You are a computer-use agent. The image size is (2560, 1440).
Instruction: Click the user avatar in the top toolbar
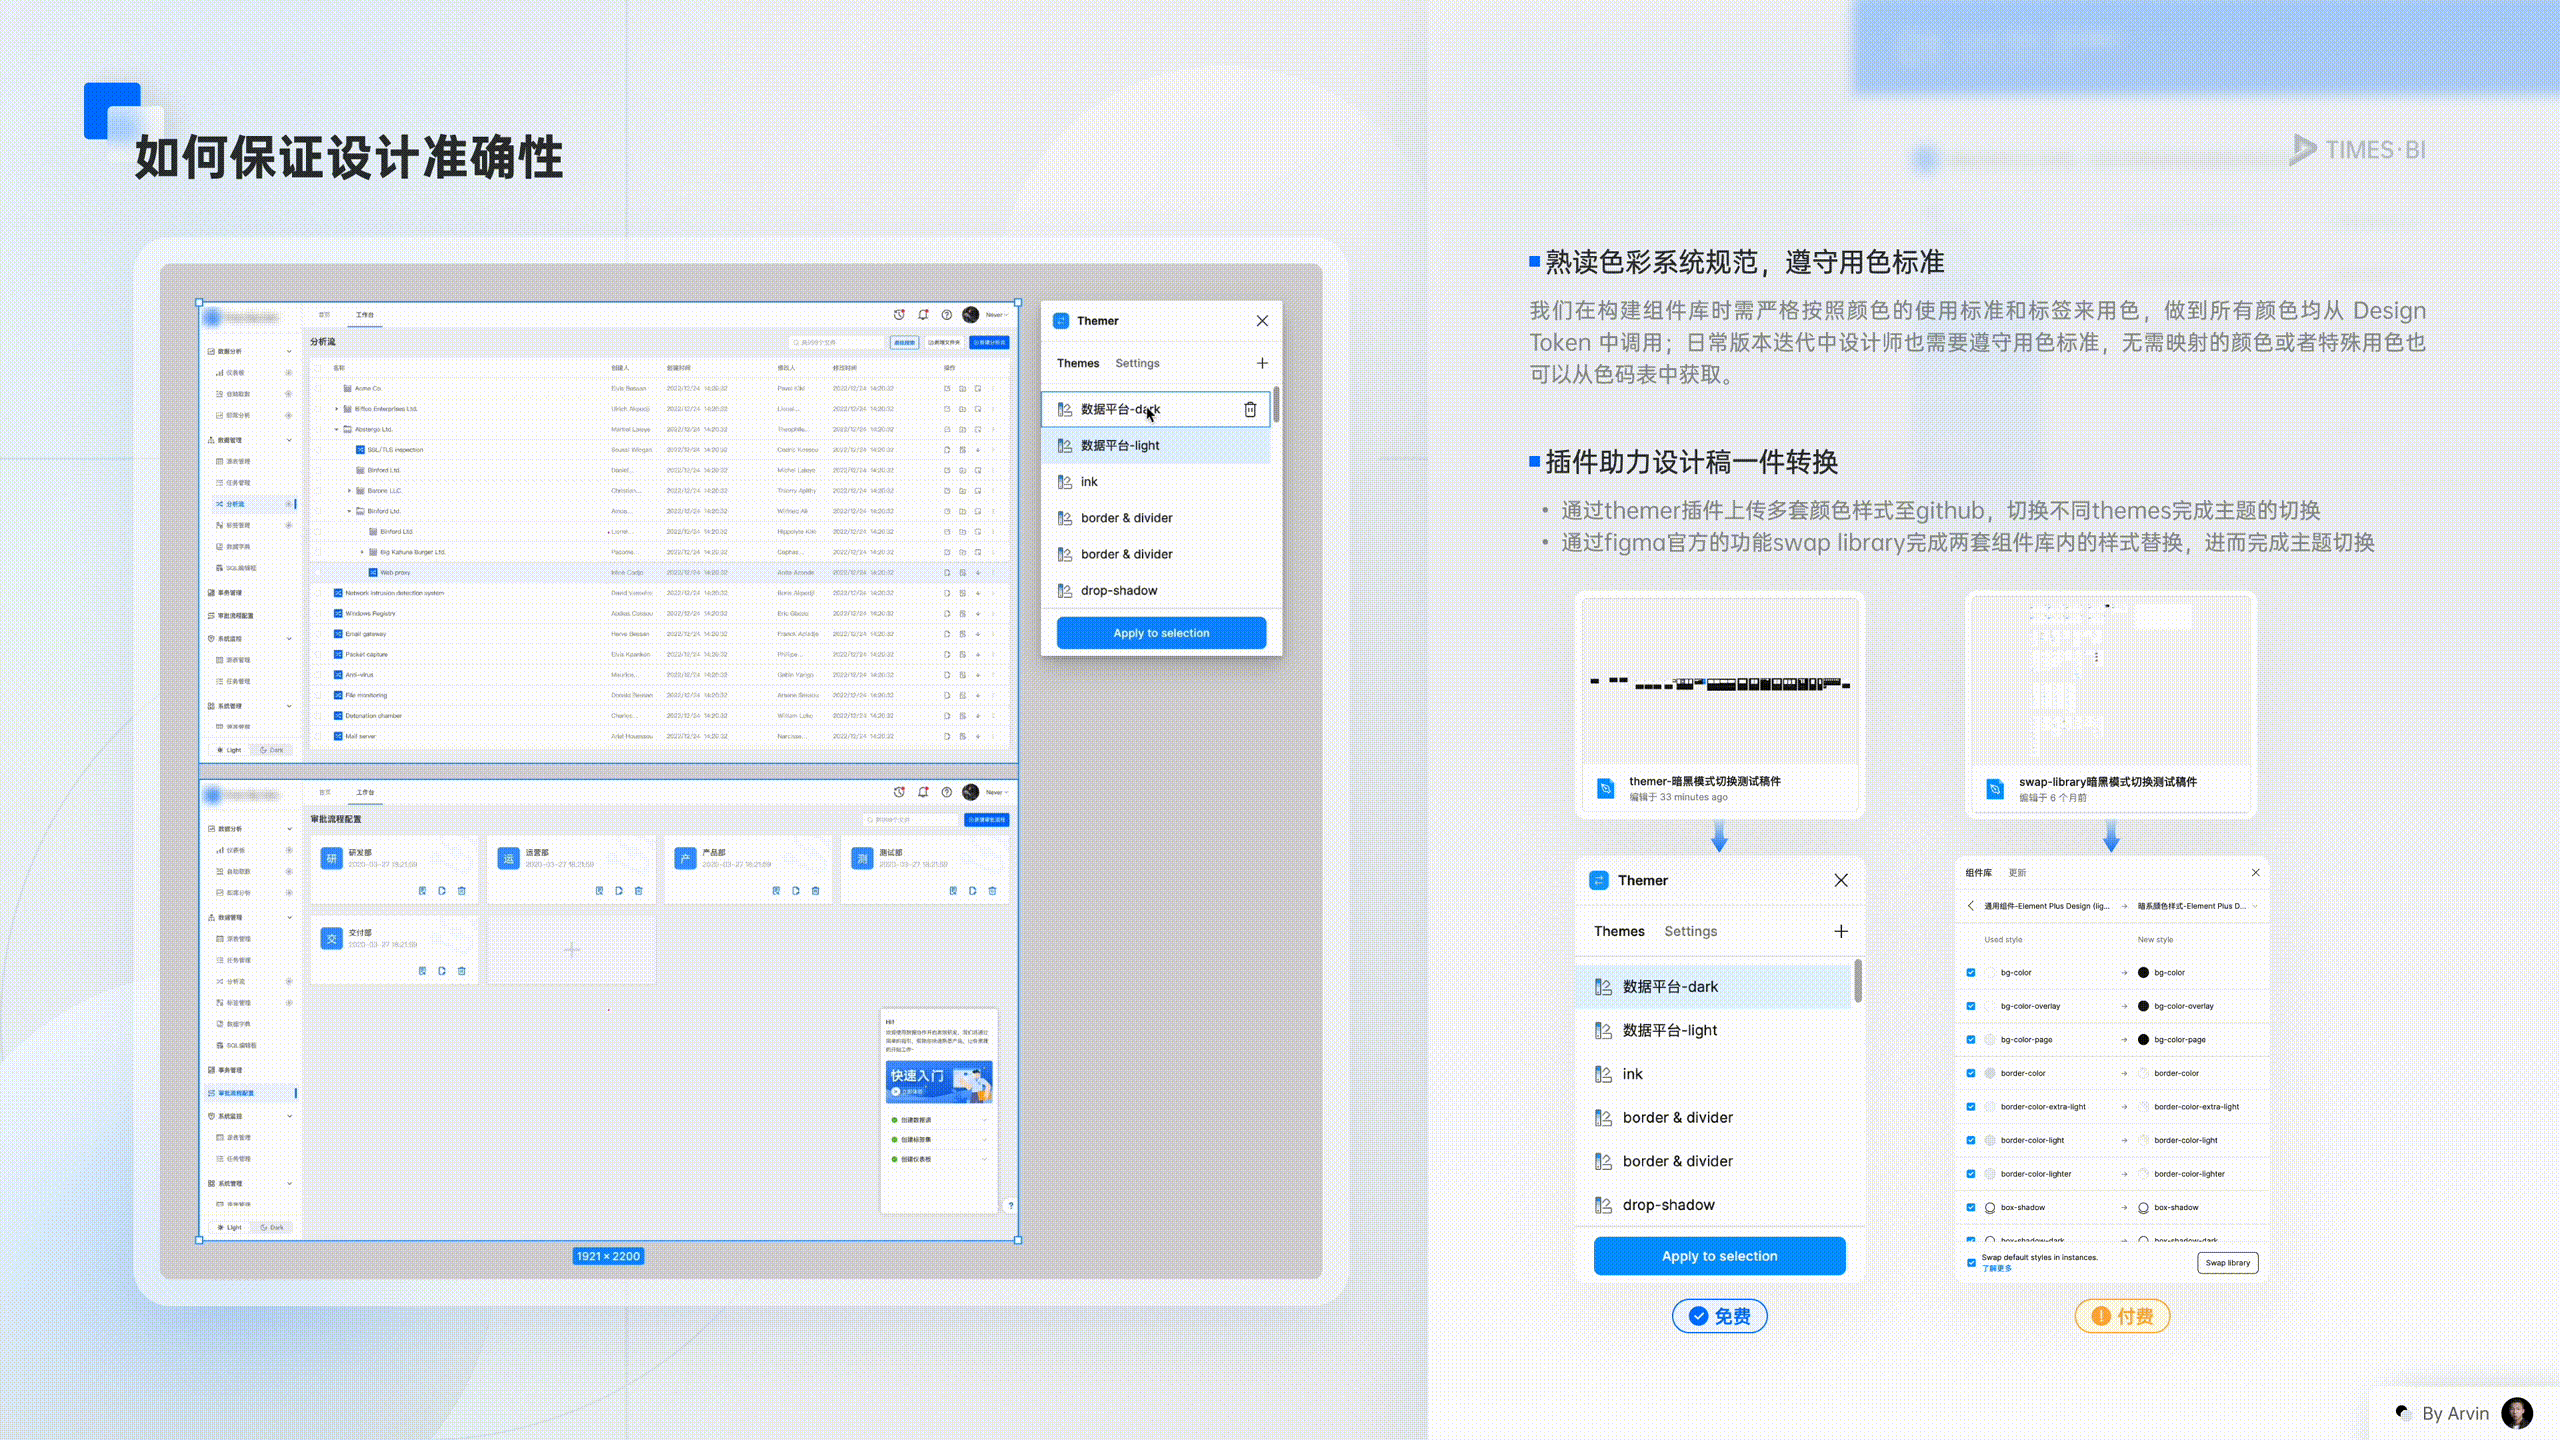click(970, 315)
